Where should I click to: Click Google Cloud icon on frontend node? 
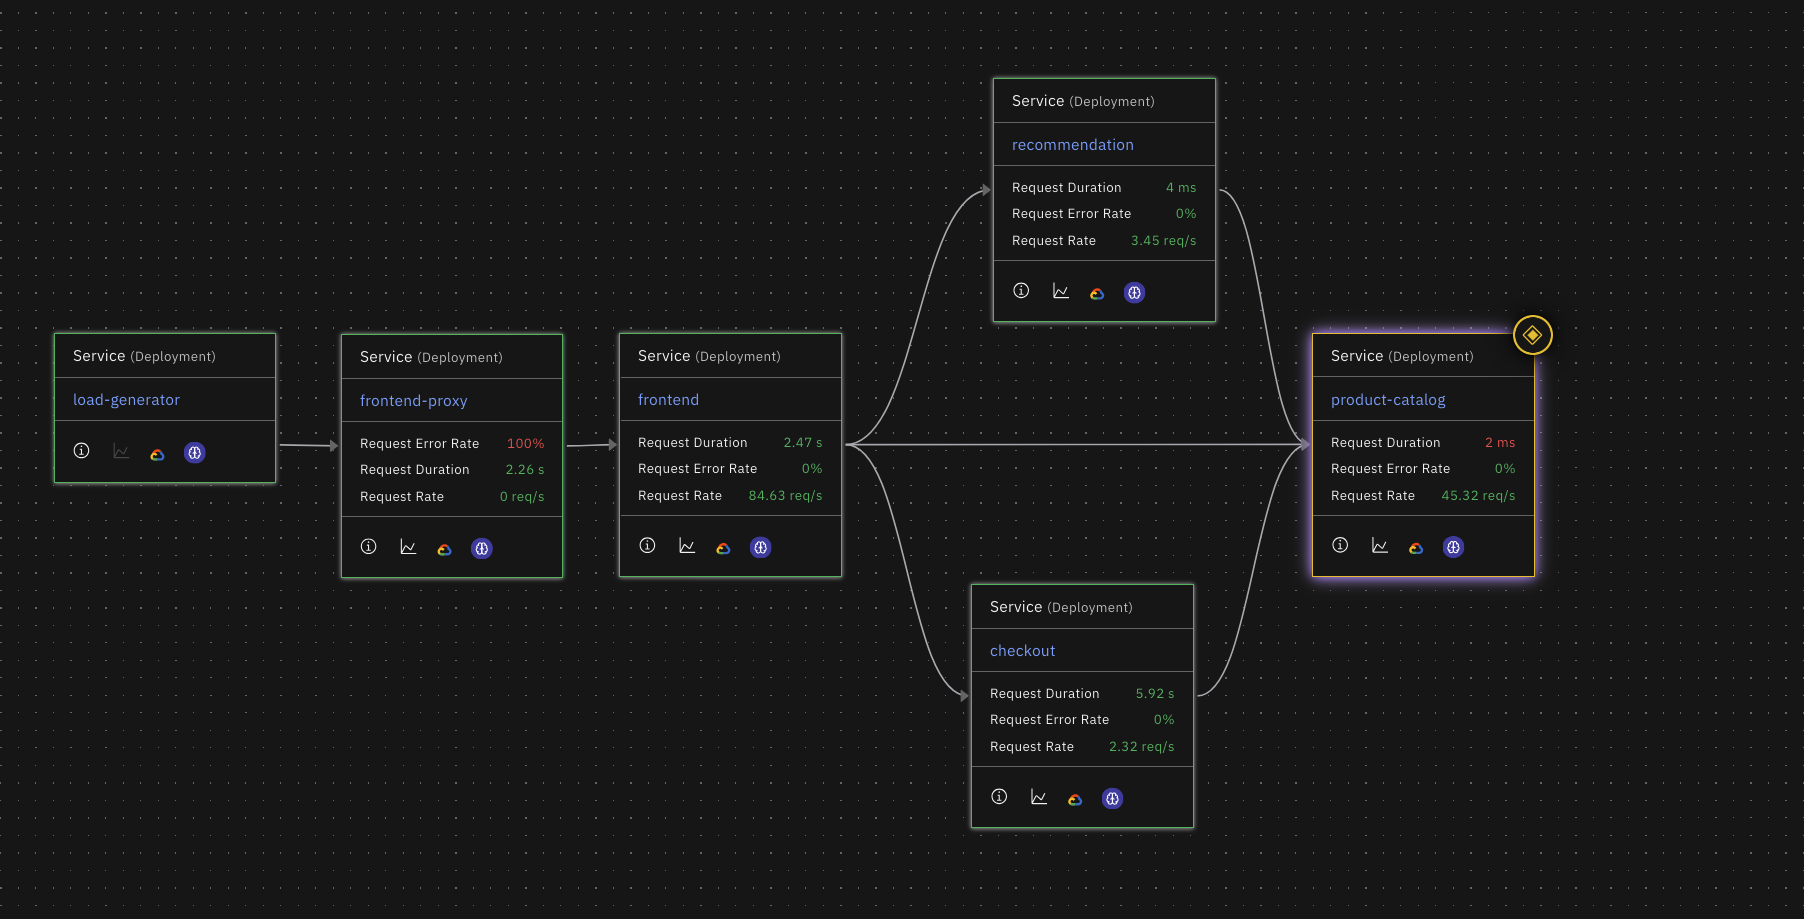[723, 548]
